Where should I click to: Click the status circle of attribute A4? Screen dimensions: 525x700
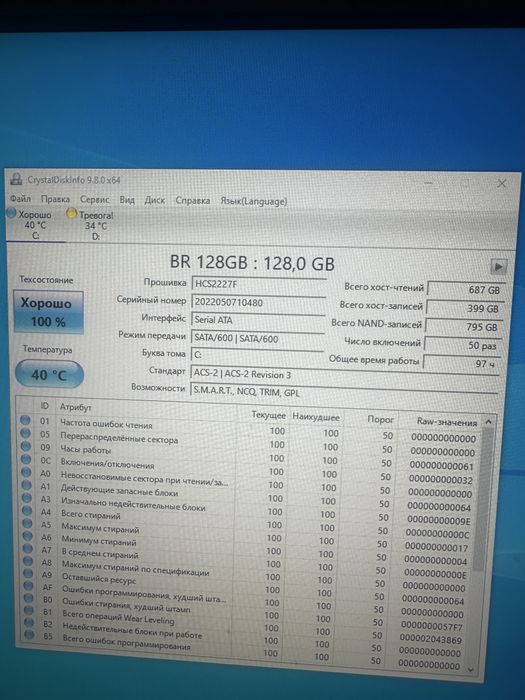(x=28, y=510)
